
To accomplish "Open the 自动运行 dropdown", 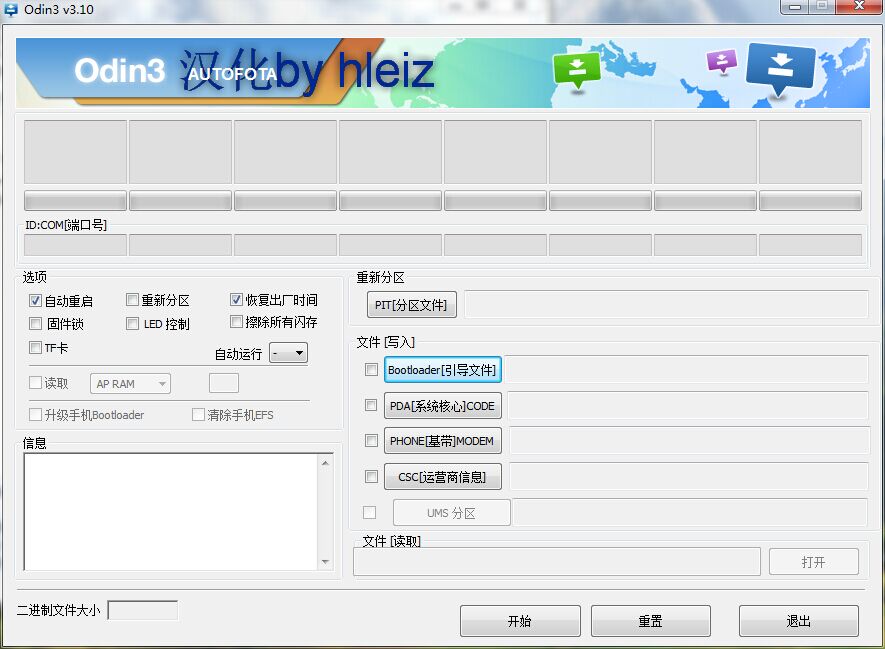I will (x=288, y=353).
